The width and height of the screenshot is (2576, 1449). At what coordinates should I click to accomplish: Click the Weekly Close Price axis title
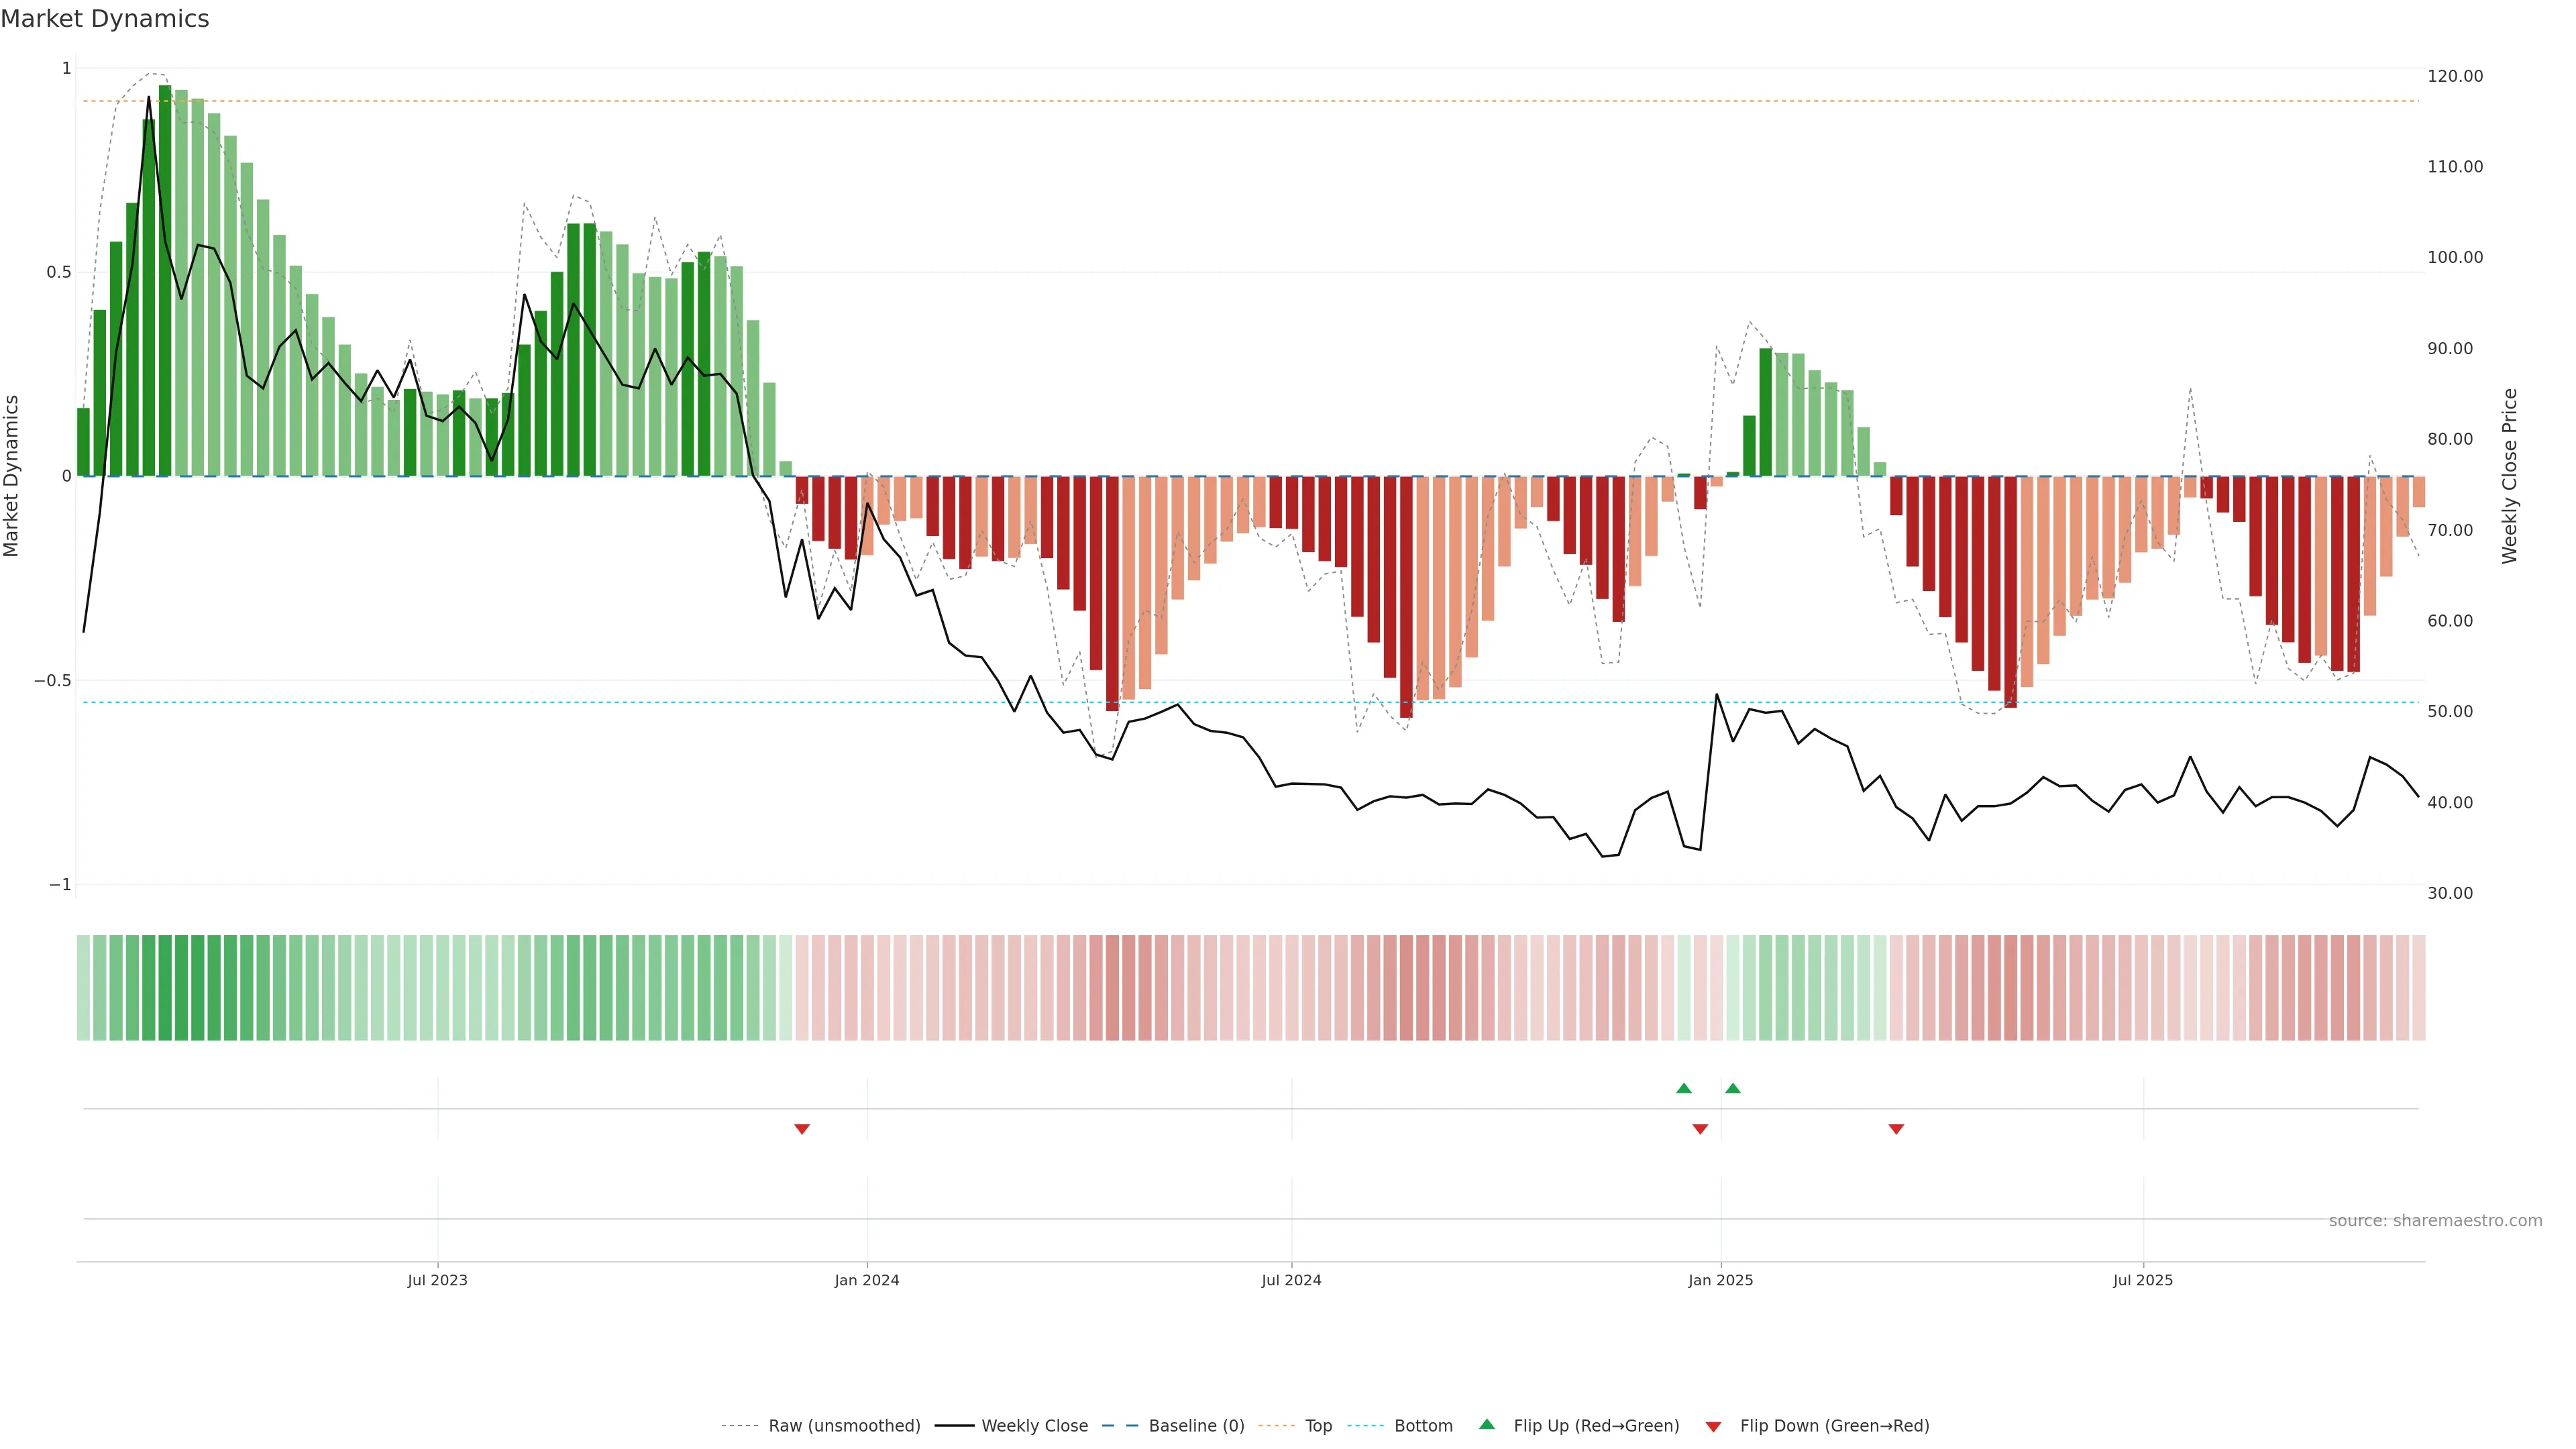[2509, 476]
